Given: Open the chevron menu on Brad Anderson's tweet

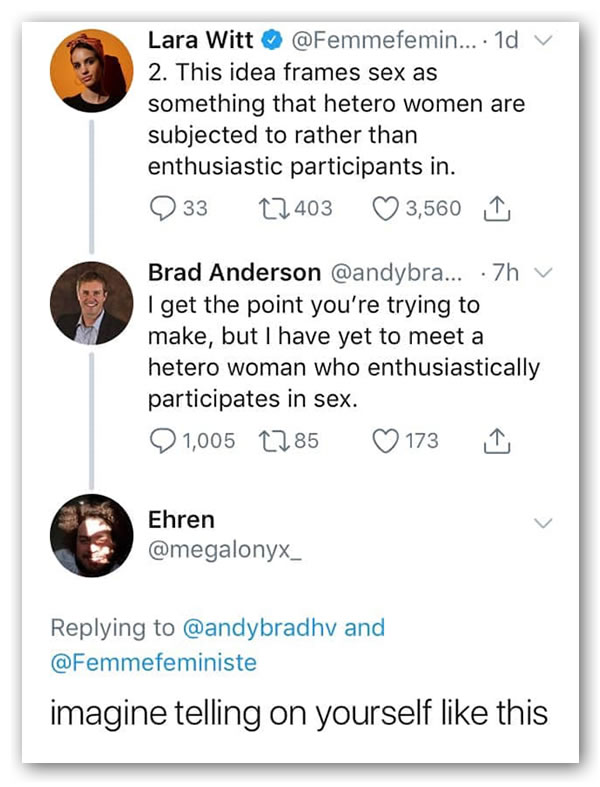Looking at the screenshot, I should (x=543, y=274).
